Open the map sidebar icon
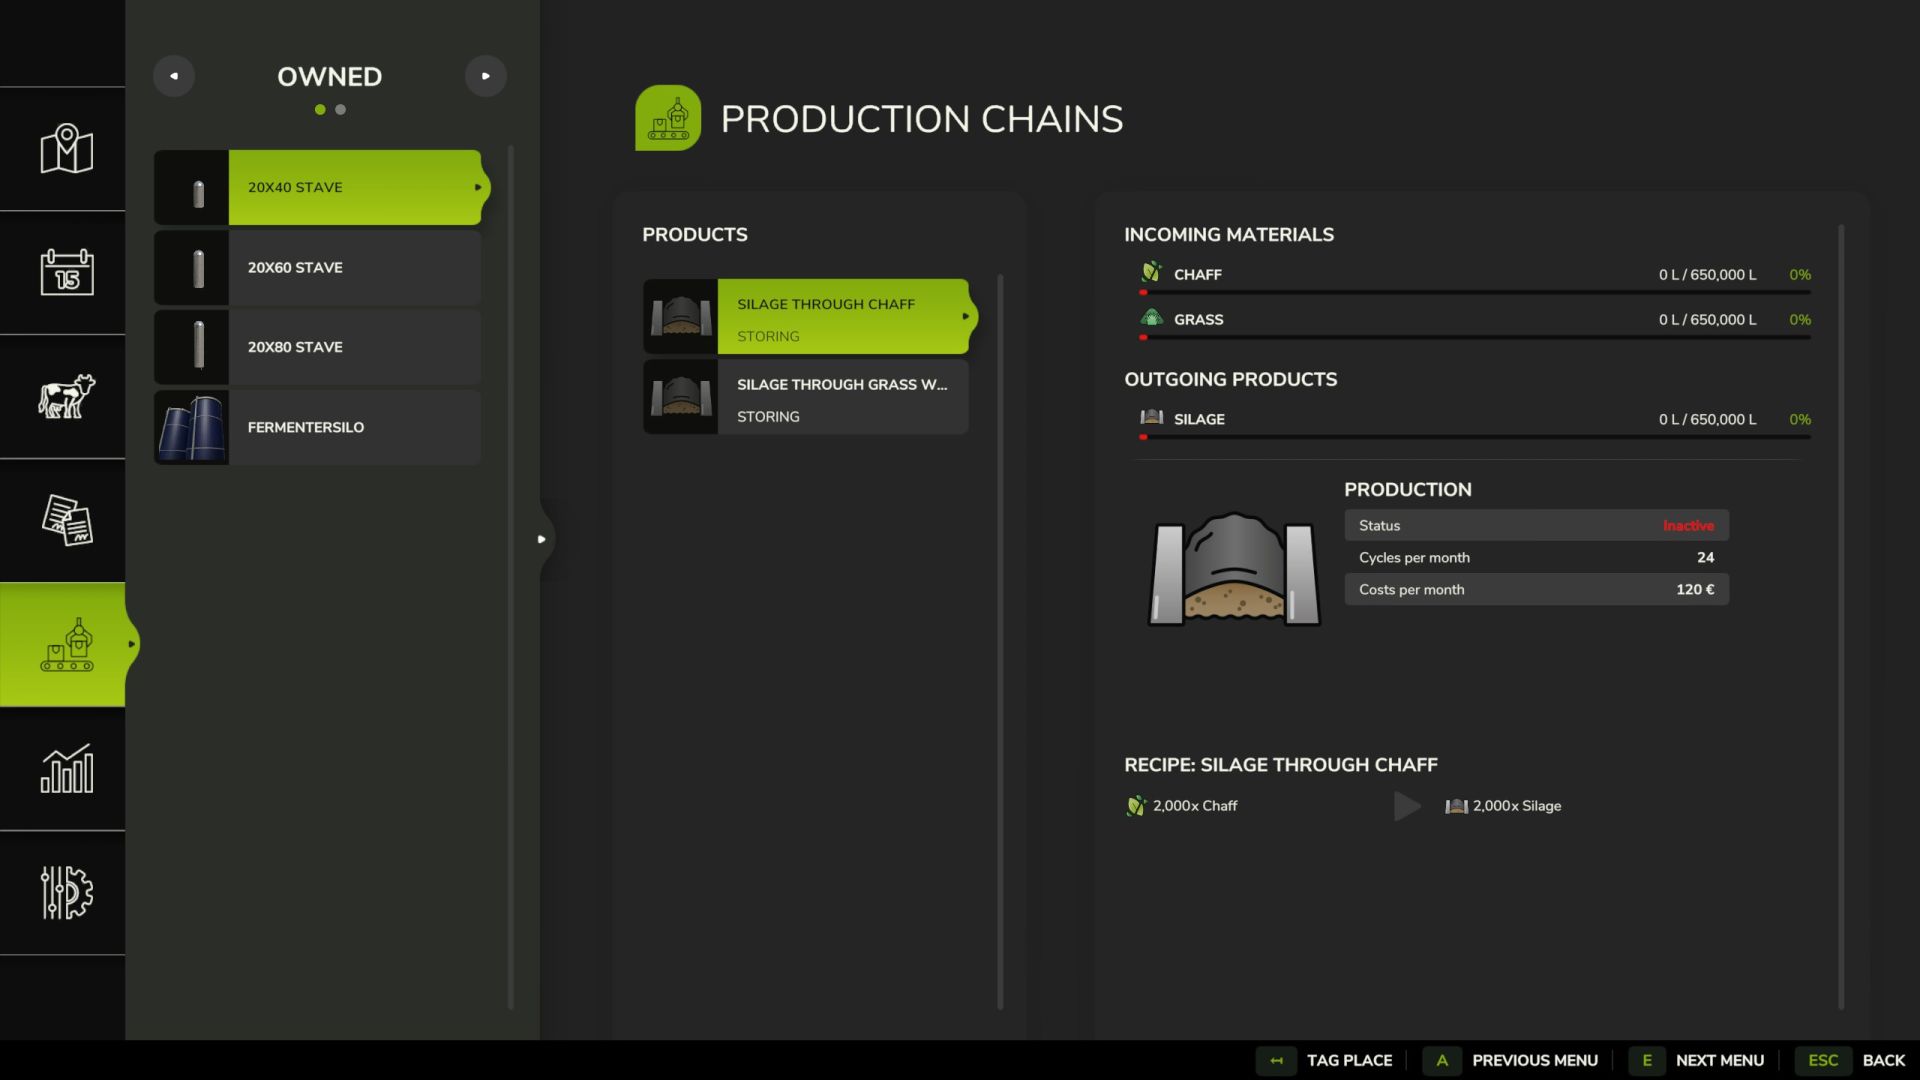The image size is (1920, 1080). 66,149
